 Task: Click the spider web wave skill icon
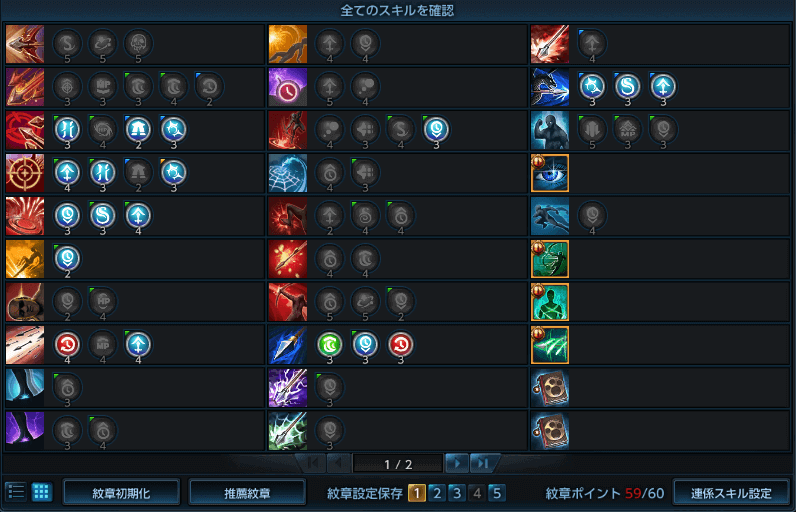click(288, 173)
